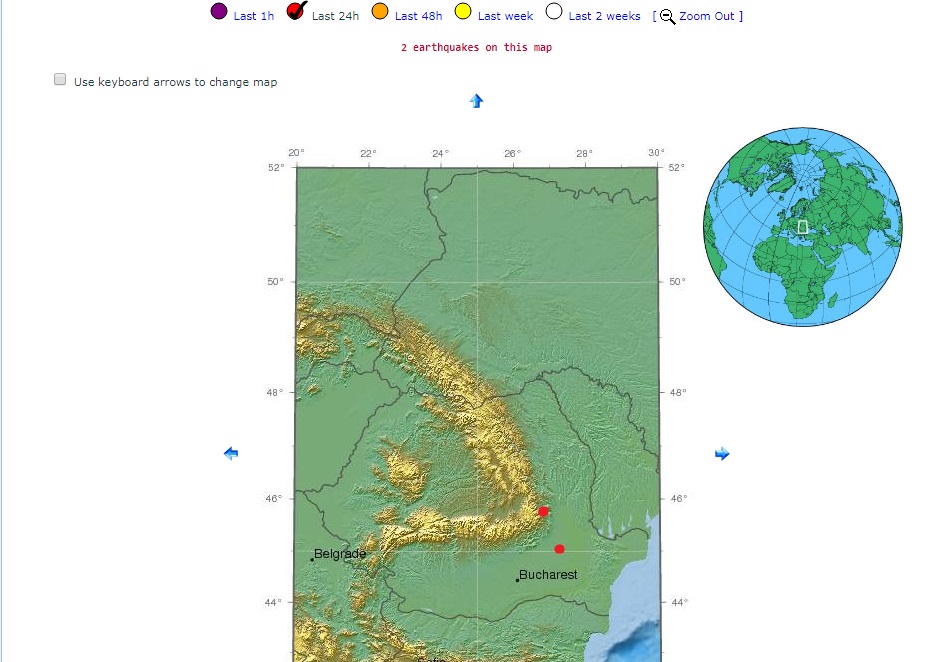952x662 pixels.
Task: Open the Last 2 weeks text link
Action: click(604, 16)
